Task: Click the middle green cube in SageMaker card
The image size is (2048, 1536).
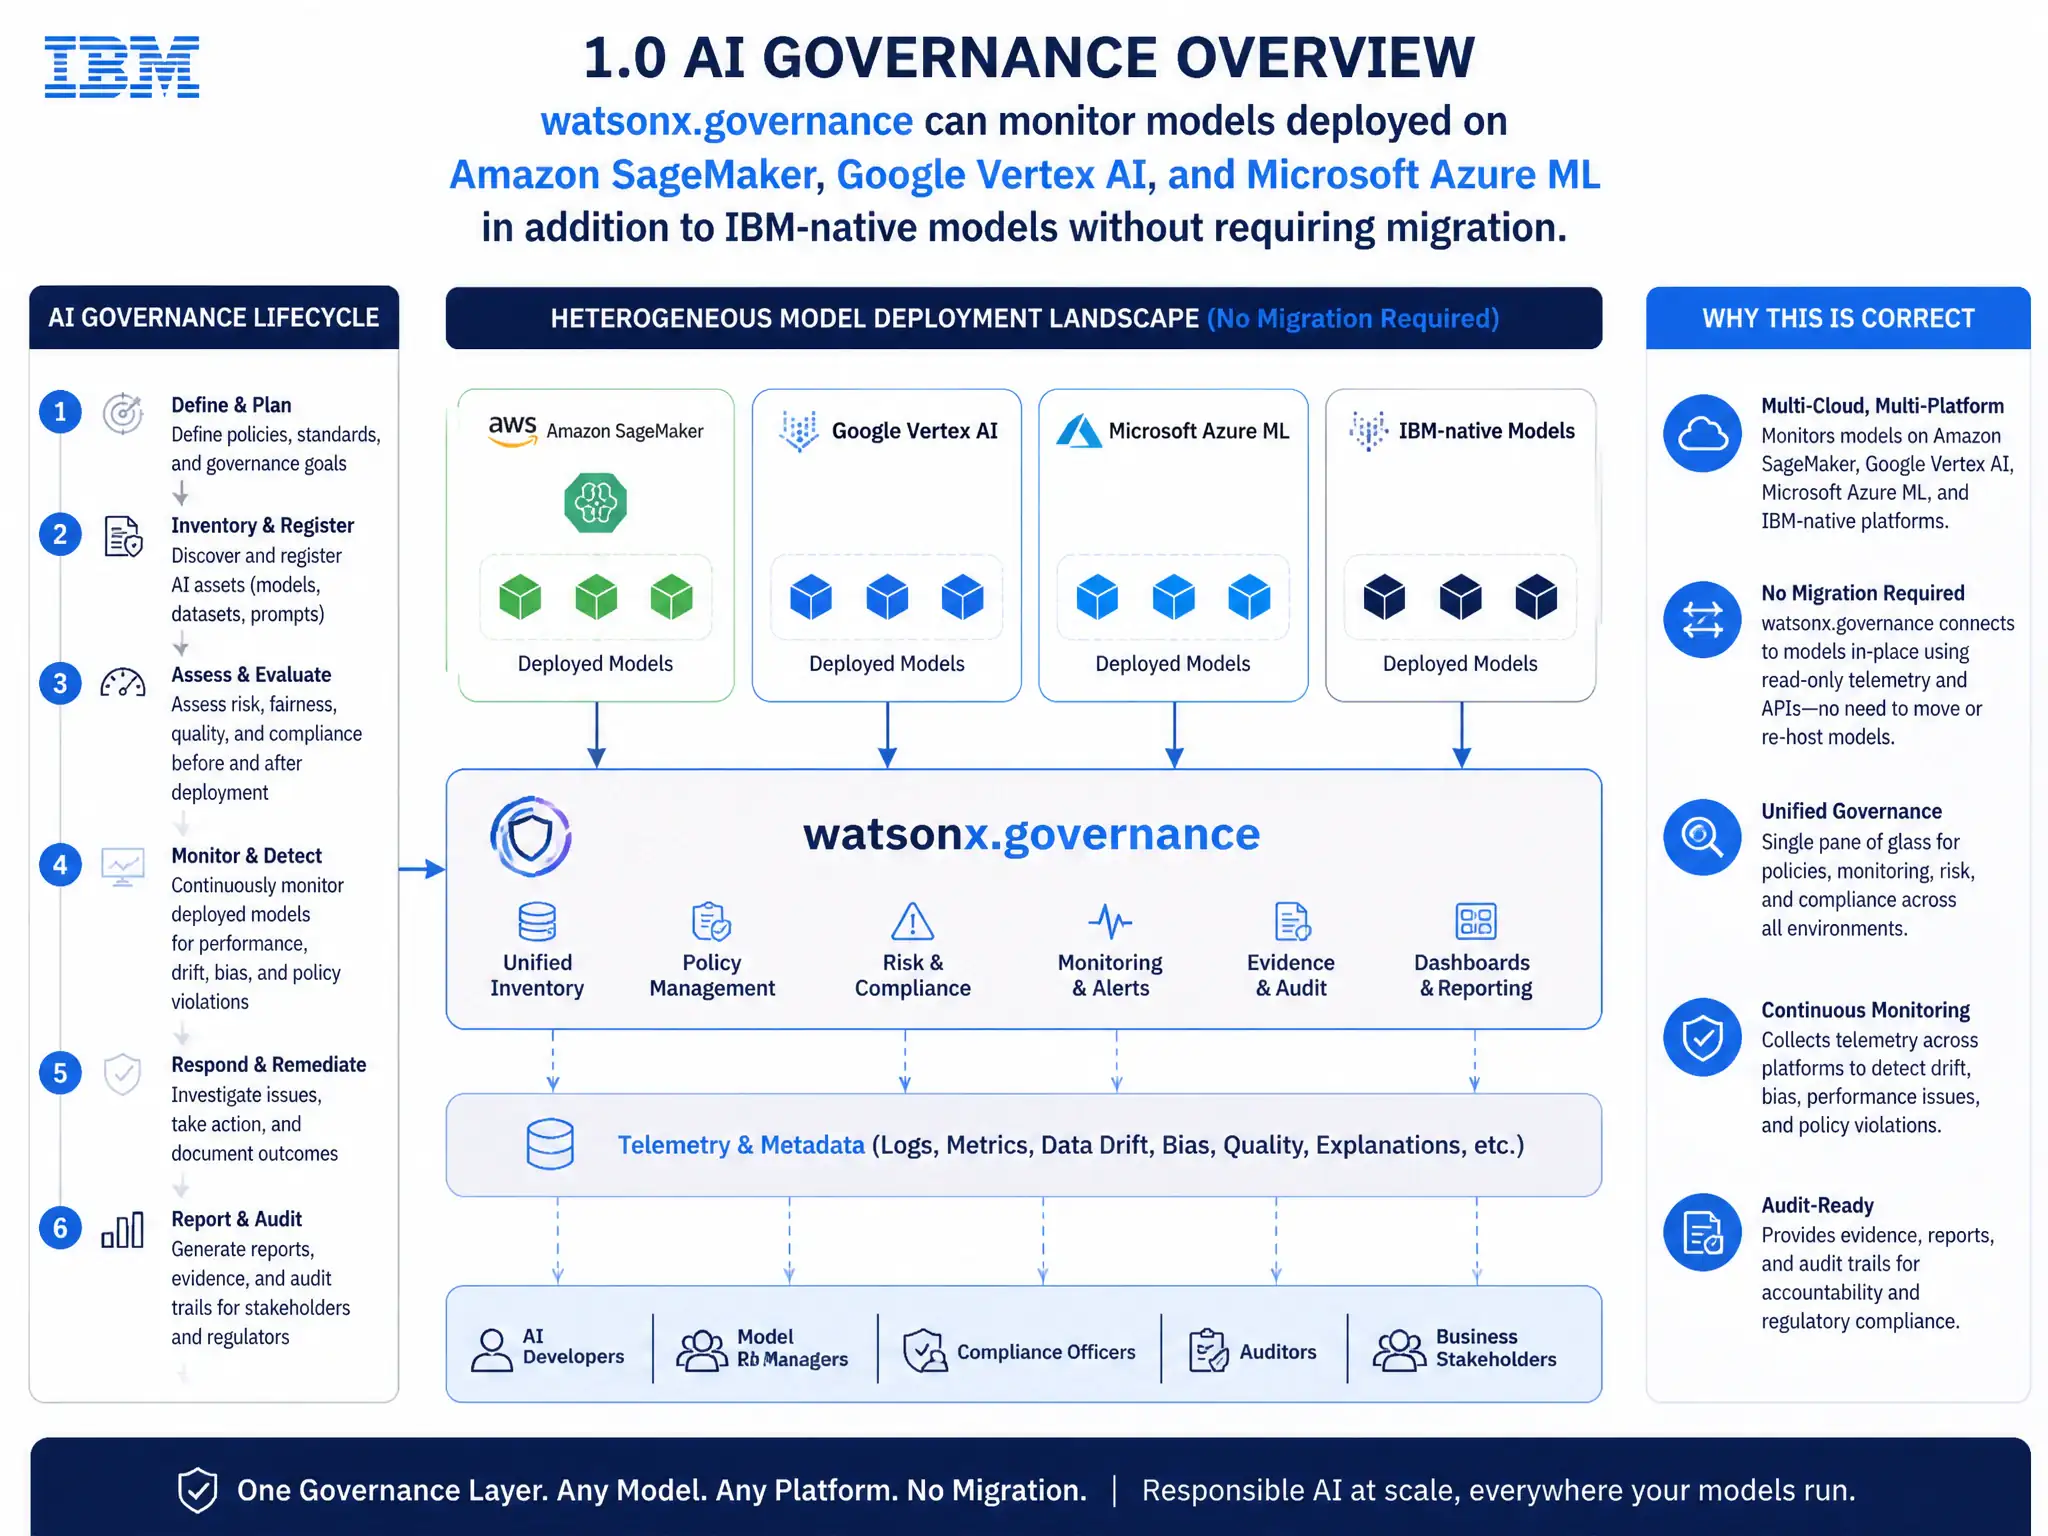Action: coord(596,598)
